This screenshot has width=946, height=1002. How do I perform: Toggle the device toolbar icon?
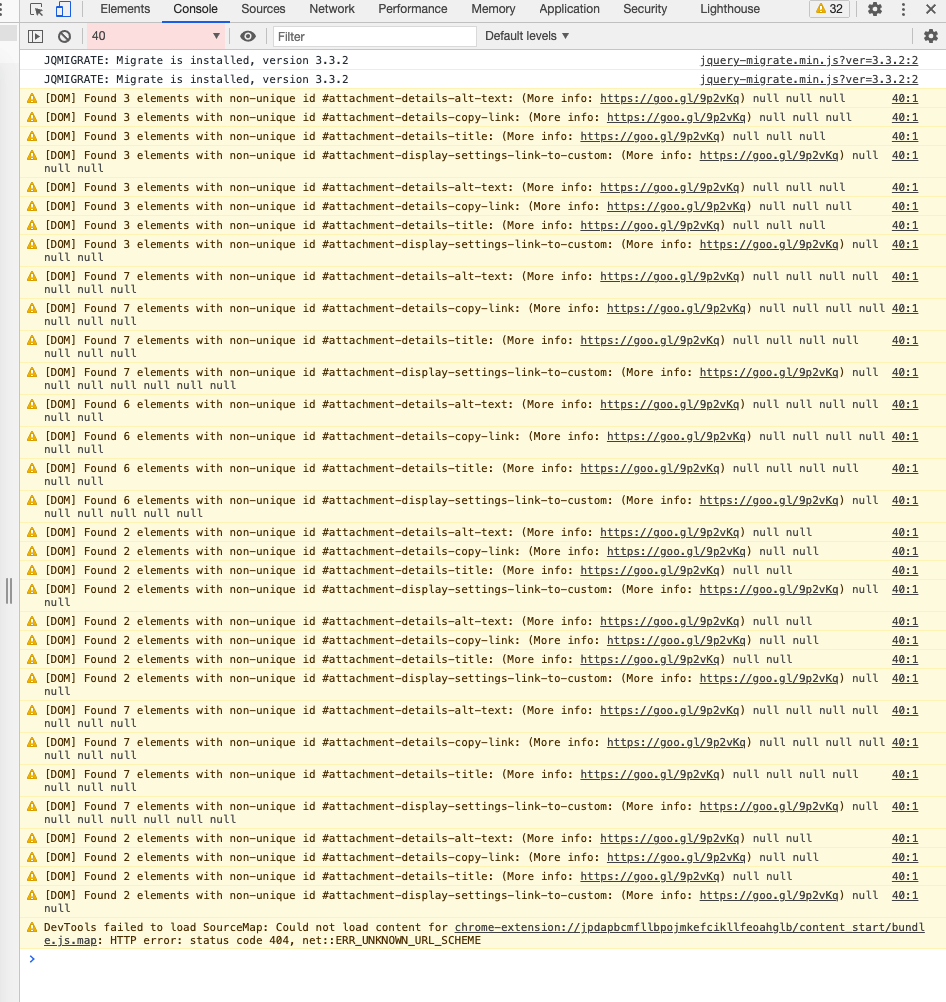tap(63, 9)
